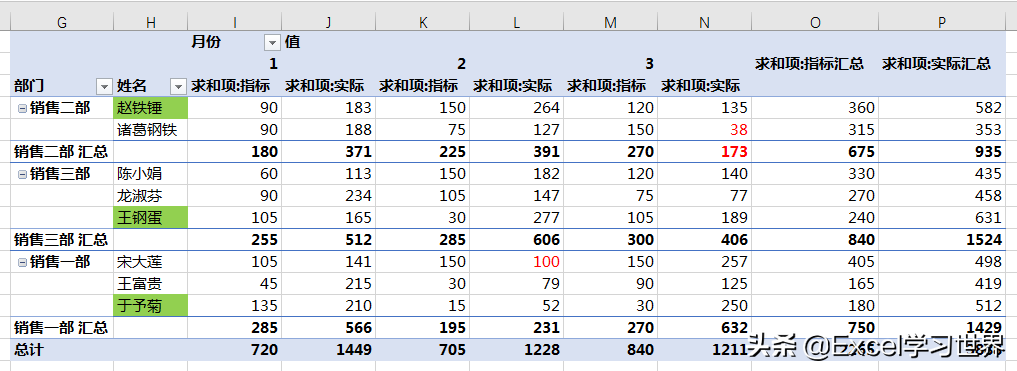Click the value 632 in 销售一部 汇总
Screen dimensions: 1017x371
734,328
